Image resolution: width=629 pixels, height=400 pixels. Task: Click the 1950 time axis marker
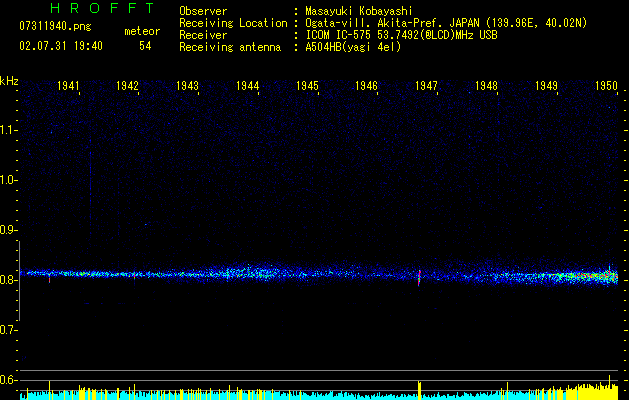(x=606, y=86)
